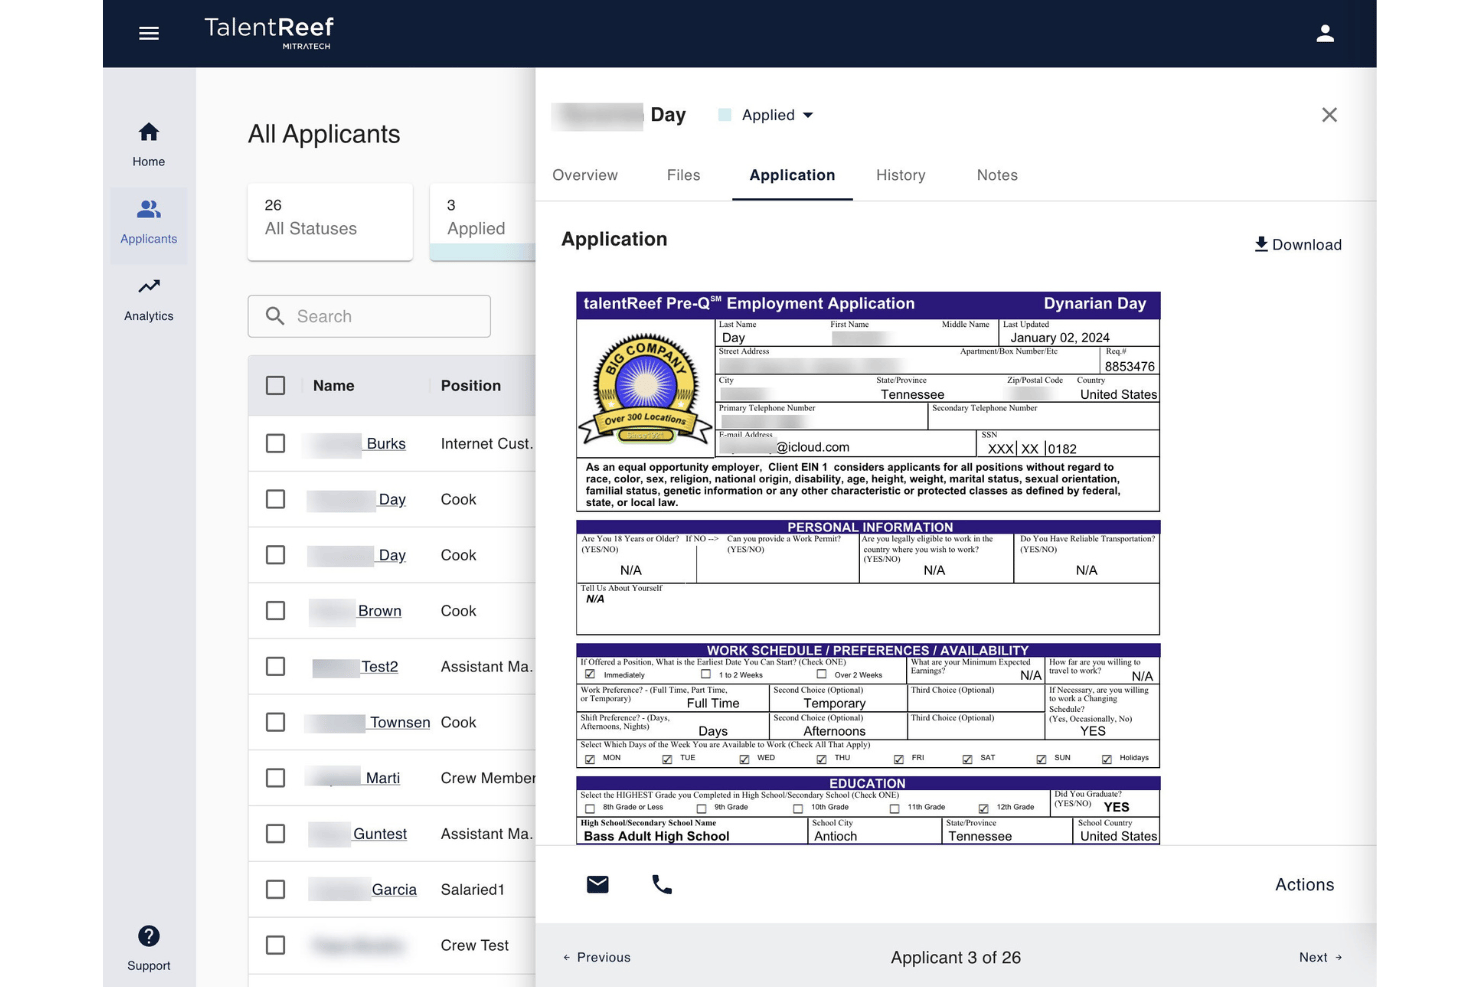Click the 'Crew Test' position cell
This screenshot has width=1480, height=987.
pyautogui.click(x=475, y=945)
